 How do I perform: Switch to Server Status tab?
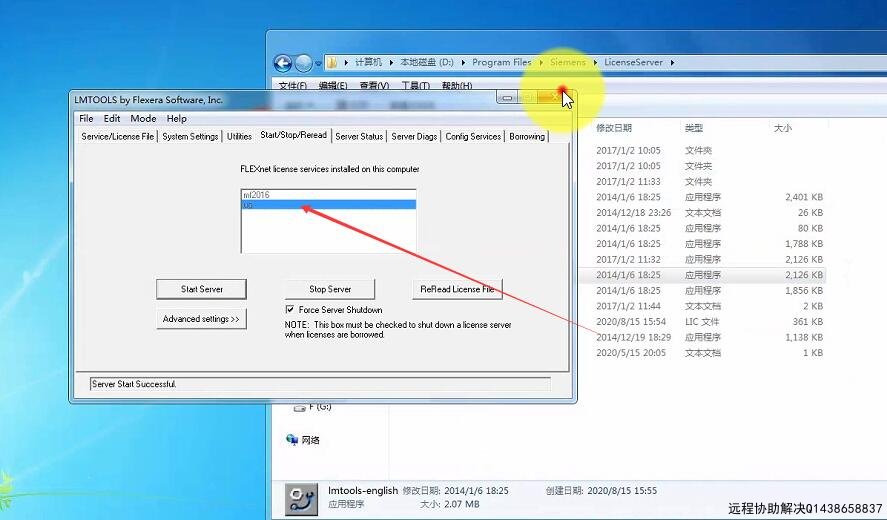pyautogui.click(x=359, y=136)
